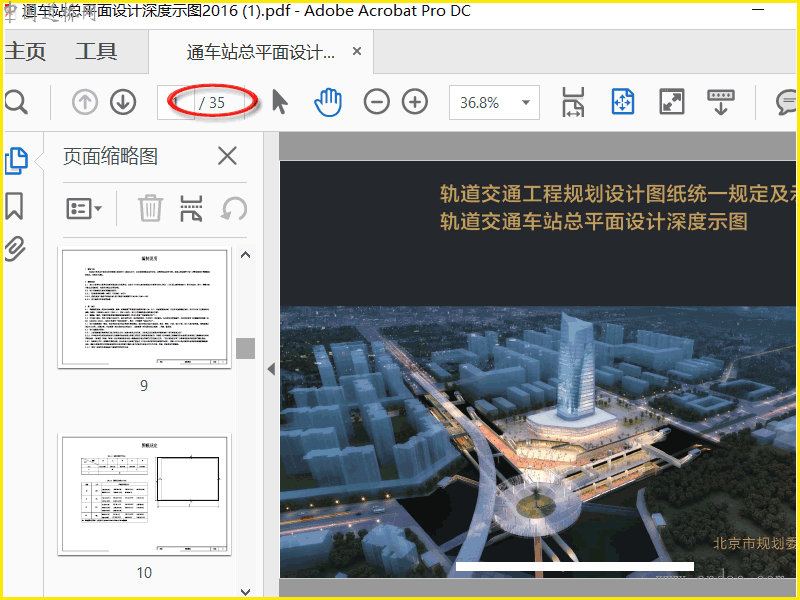This screenshot has height=600, width=800.
Task: Click the search magnifier icon
Action: tap(15, 102)
